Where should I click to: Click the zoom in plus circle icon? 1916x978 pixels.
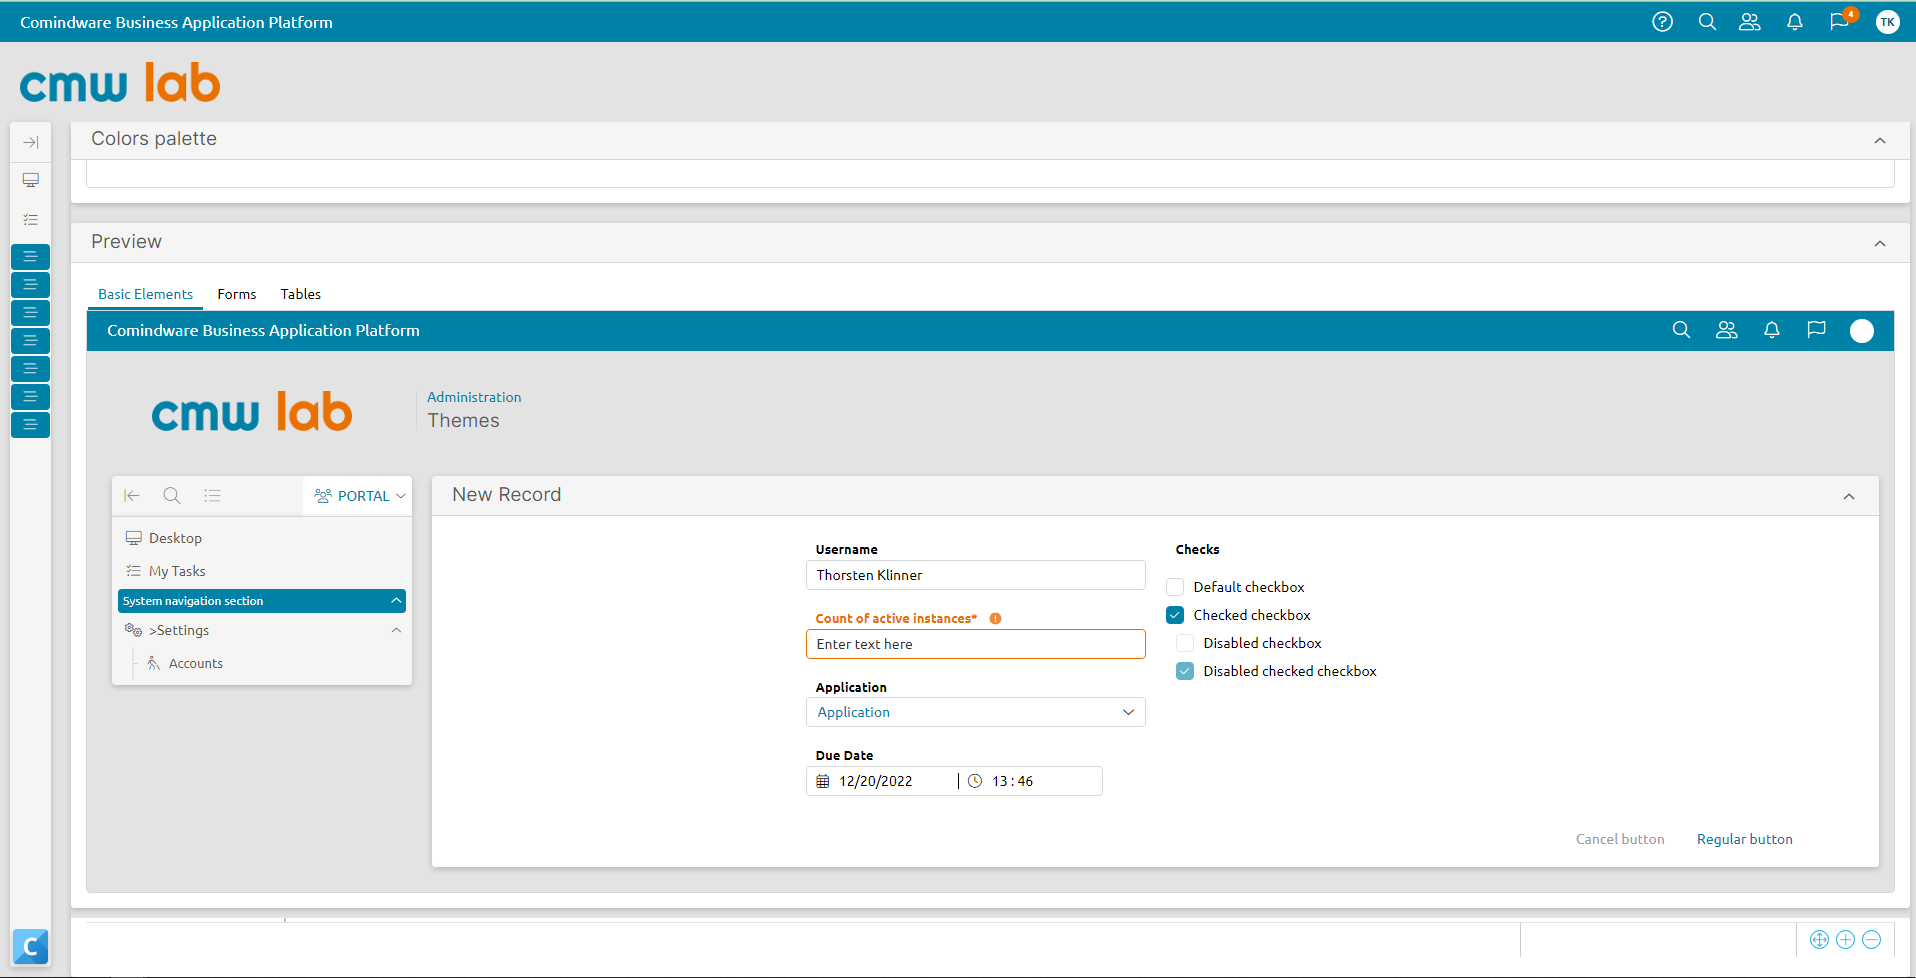point(1846,939)
